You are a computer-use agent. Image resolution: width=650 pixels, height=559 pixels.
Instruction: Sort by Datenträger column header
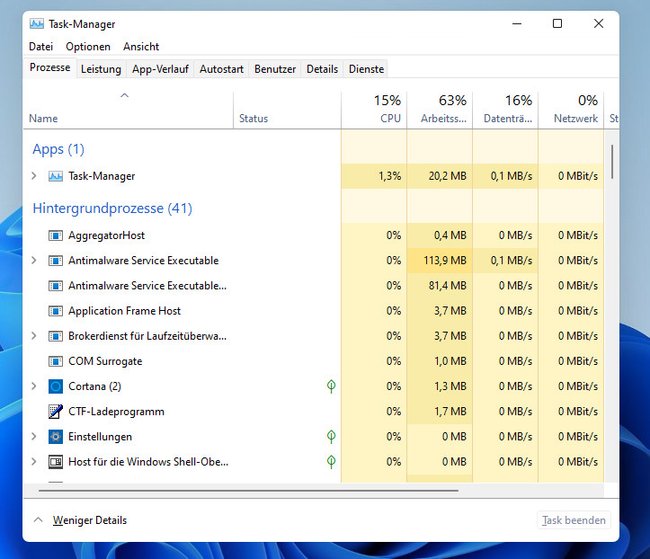tap(505, 110)
